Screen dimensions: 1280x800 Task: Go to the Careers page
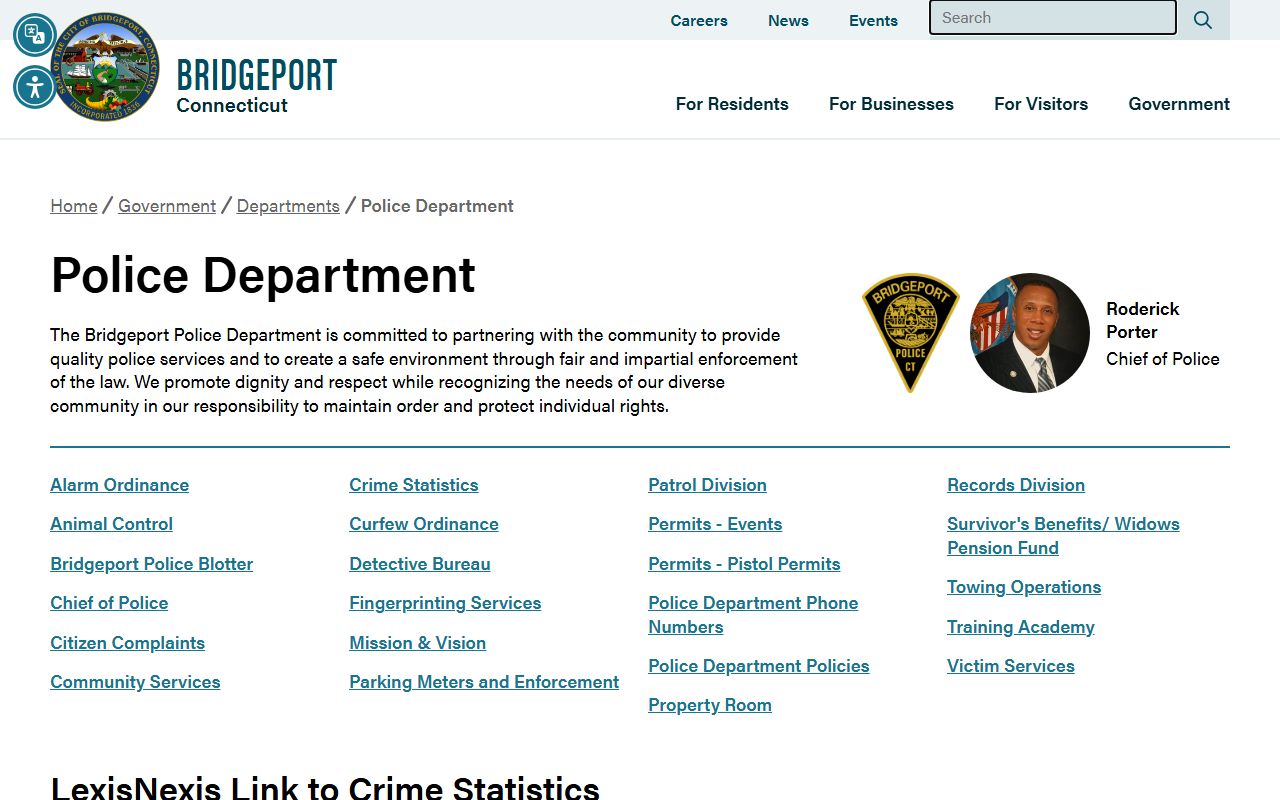tap(698, 21)
